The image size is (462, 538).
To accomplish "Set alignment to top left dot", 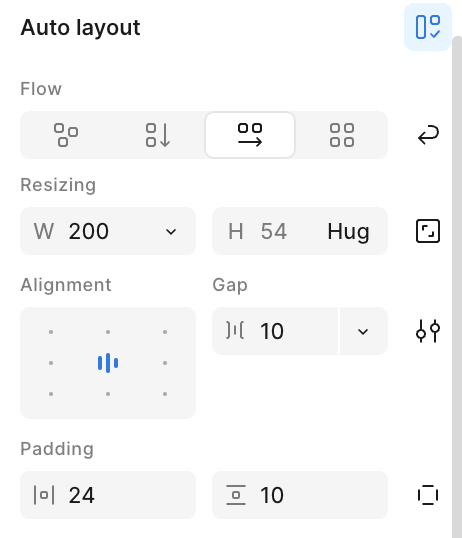I will (x=51, y=332).
